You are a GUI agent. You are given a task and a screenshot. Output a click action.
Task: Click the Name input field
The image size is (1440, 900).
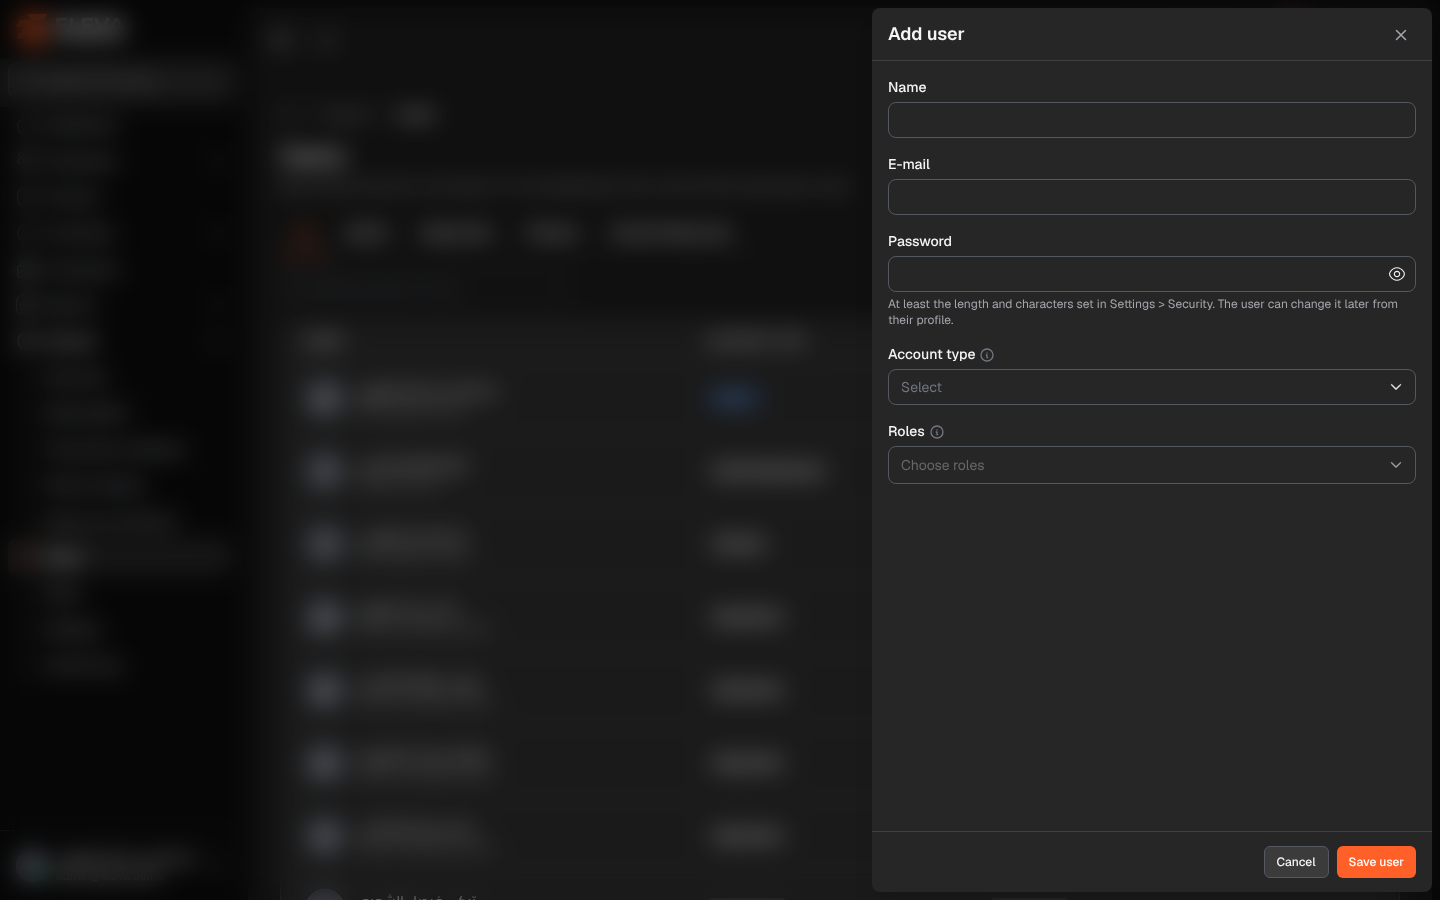click(1152, 120)
